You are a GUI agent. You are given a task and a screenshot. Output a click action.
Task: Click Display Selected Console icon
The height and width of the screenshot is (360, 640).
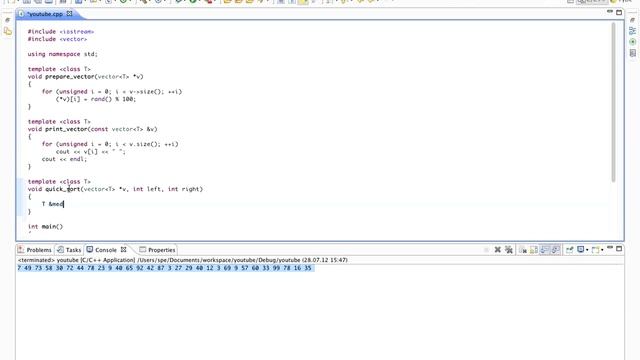pyautogui.click(x=580, y=249)
